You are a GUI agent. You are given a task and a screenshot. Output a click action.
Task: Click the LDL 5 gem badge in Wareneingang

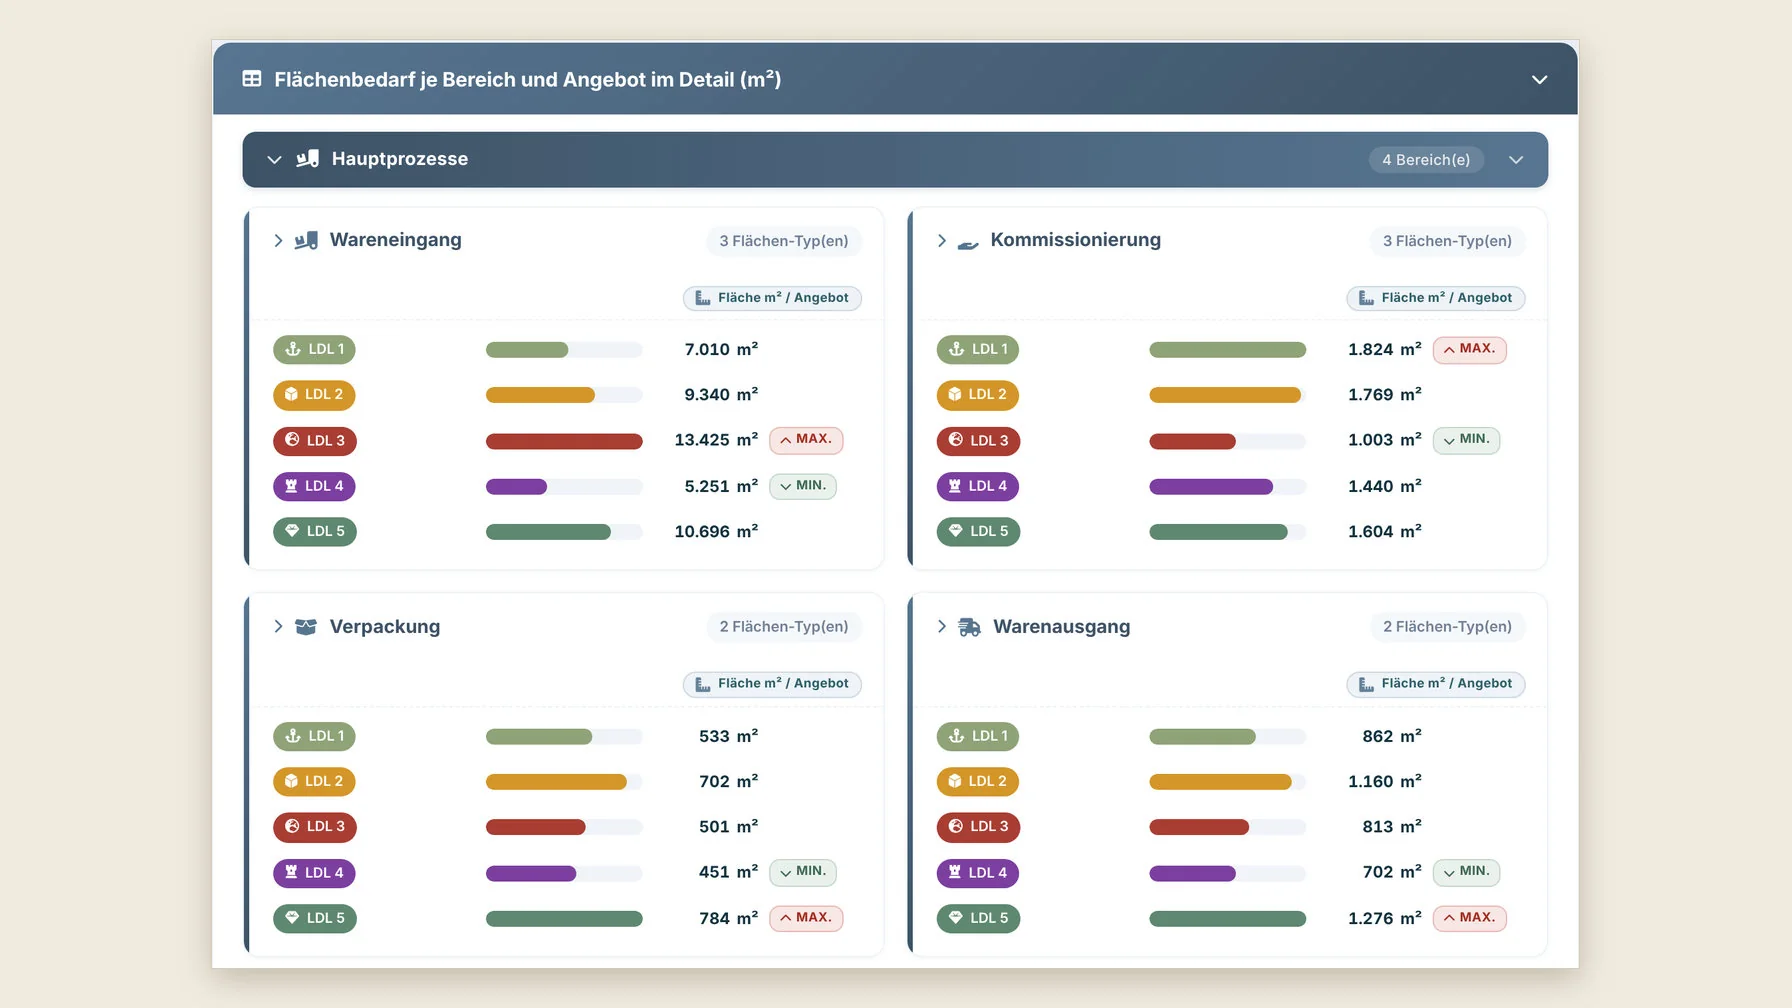click(315, 531)
